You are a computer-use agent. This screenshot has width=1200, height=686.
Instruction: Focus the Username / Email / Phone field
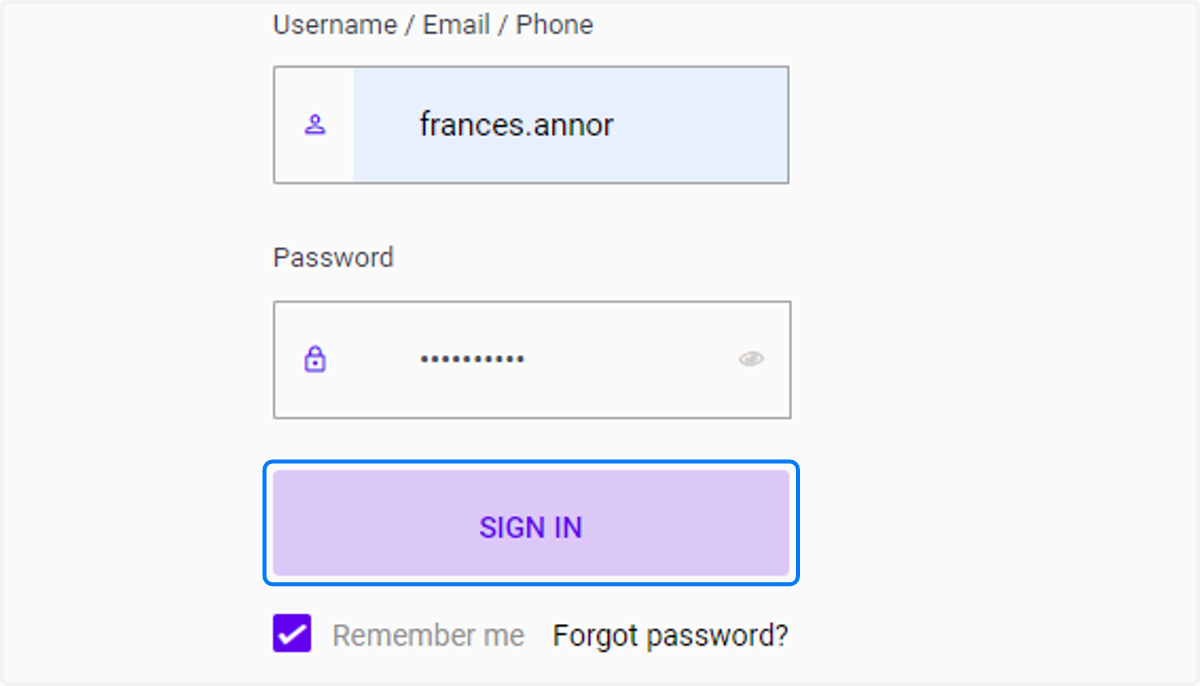click(x=531, y=125)
